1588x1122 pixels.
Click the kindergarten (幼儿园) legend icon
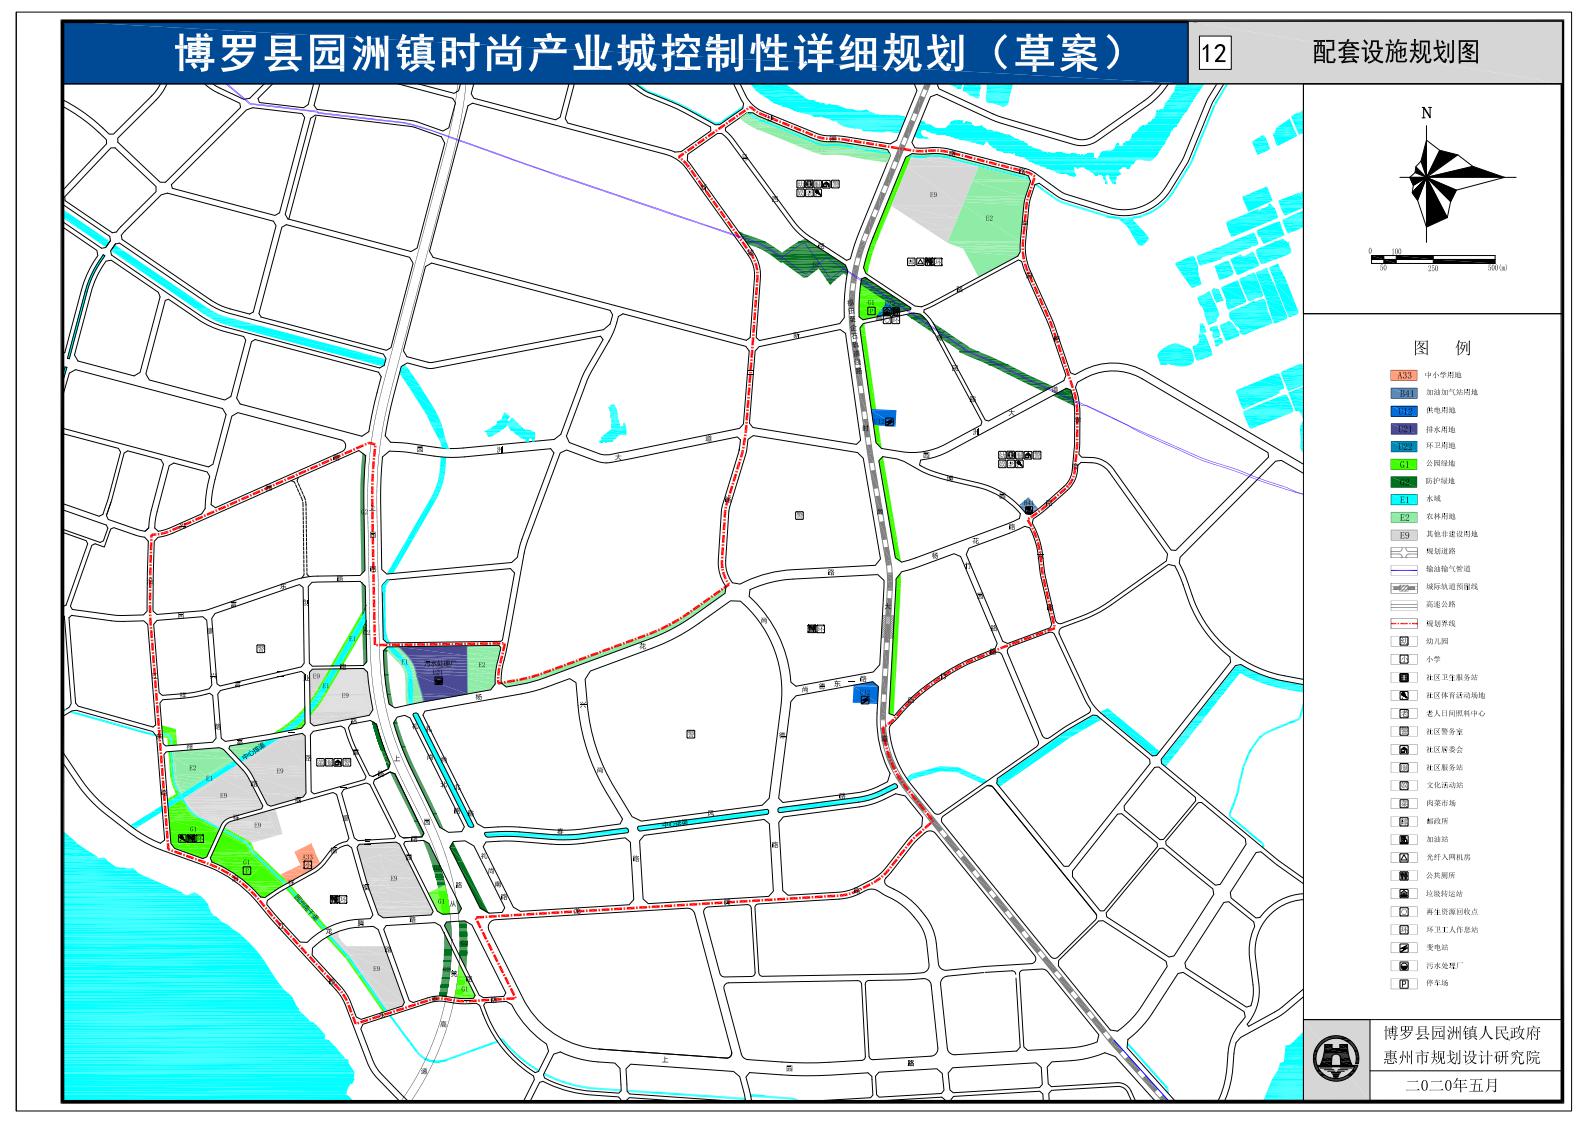coord(1404,641)
